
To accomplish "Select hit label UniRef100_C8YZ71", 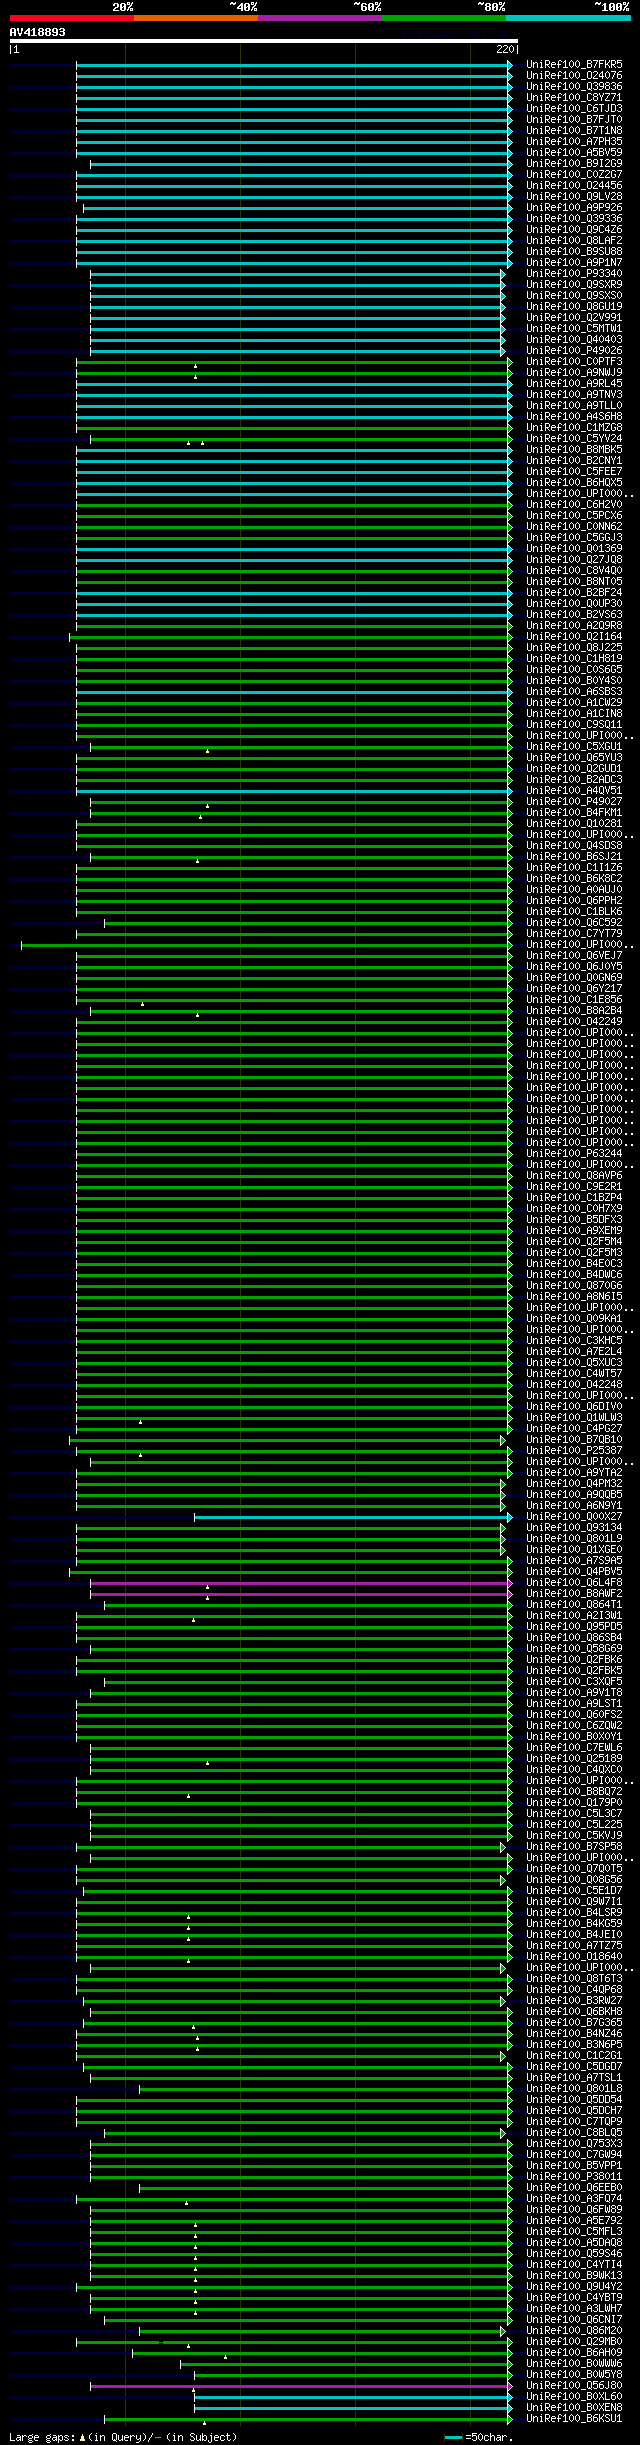I will click(x=574, y=98).
